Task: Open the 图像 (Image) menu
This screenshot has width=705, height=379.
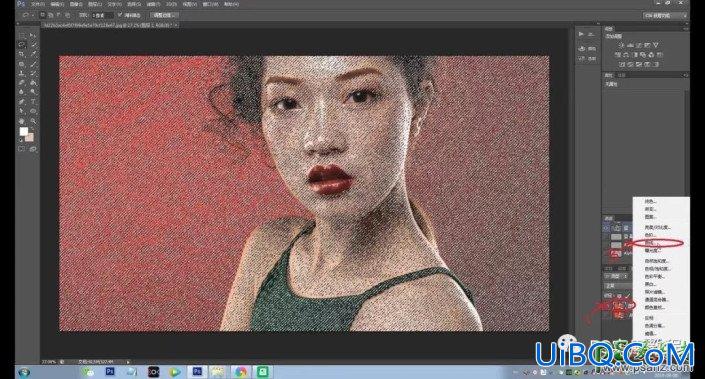Action: coord(76,4)
